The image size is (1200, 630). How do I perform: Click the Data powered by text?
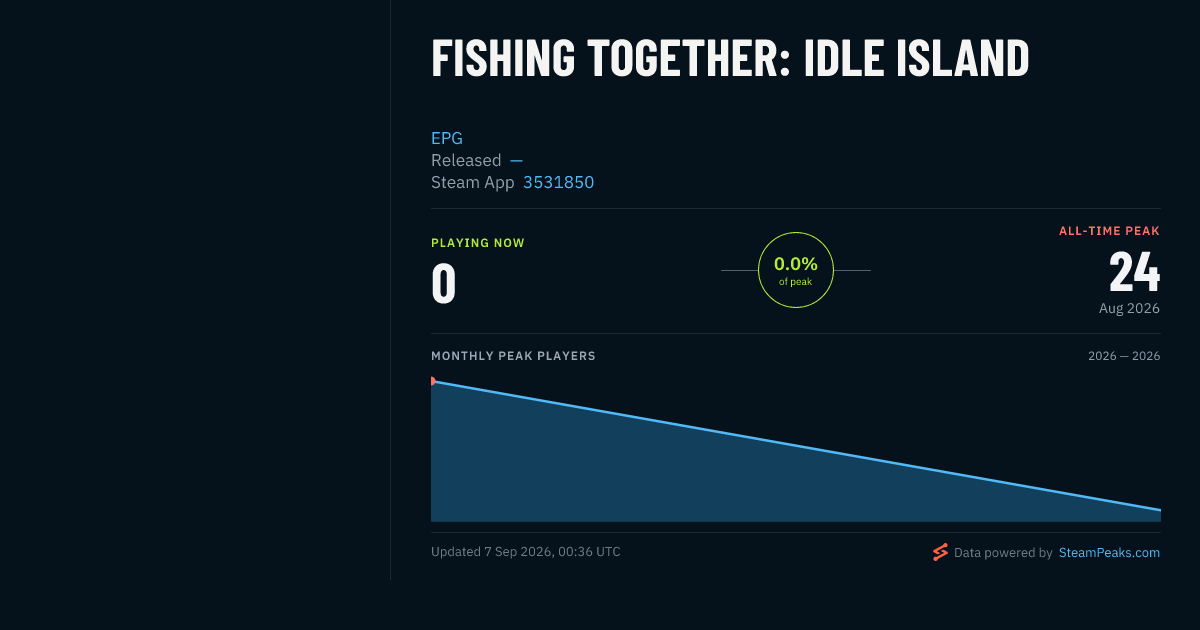(x=1003, y=552)
